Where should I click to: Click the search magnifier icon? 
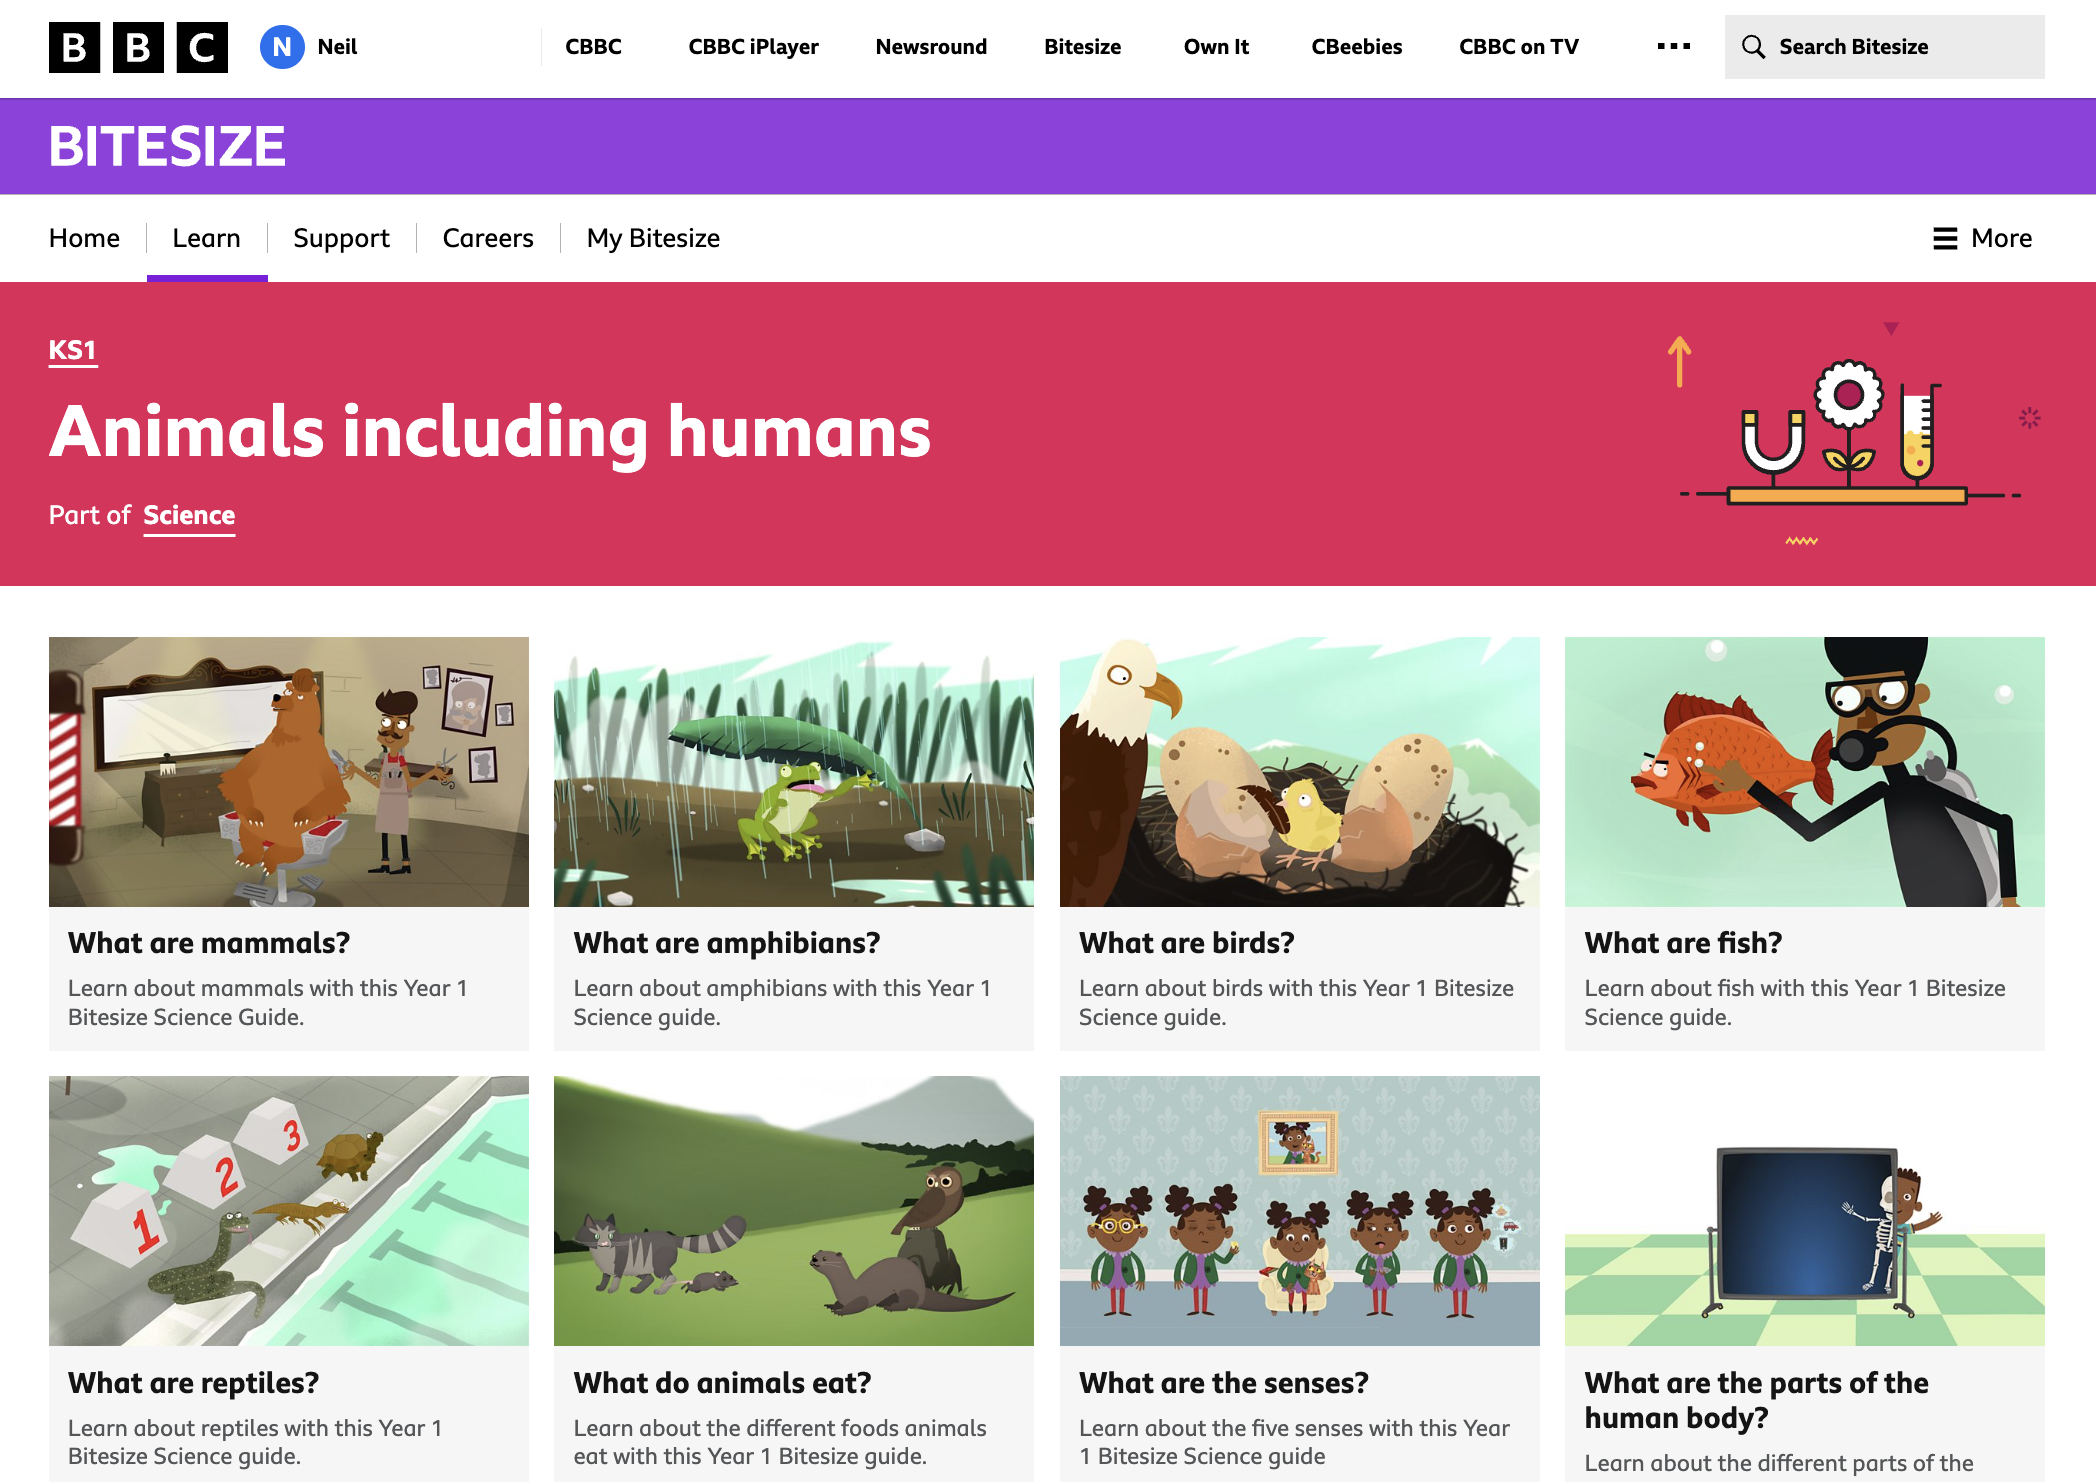tap(1753, 47)
